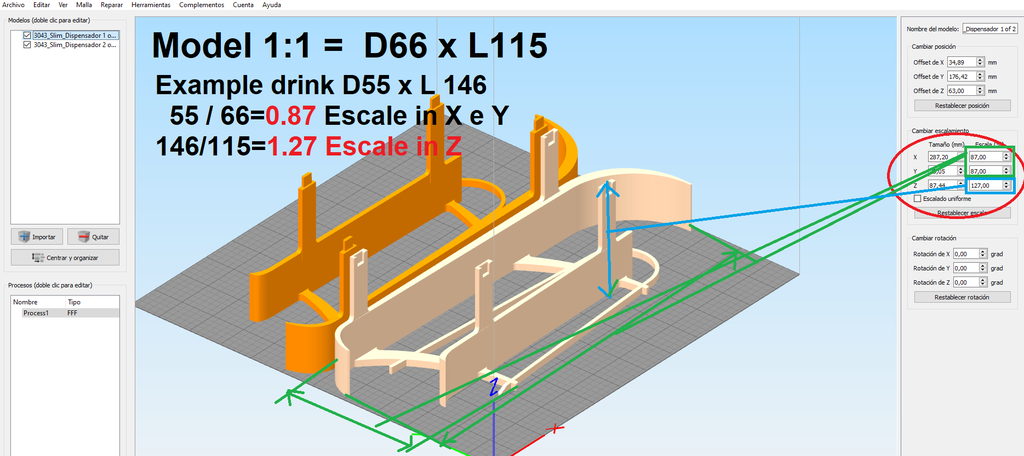The height and width of the screenshot is (456, 1024).
Task: Click Restablecer rotación button
Action: point(962,297)
